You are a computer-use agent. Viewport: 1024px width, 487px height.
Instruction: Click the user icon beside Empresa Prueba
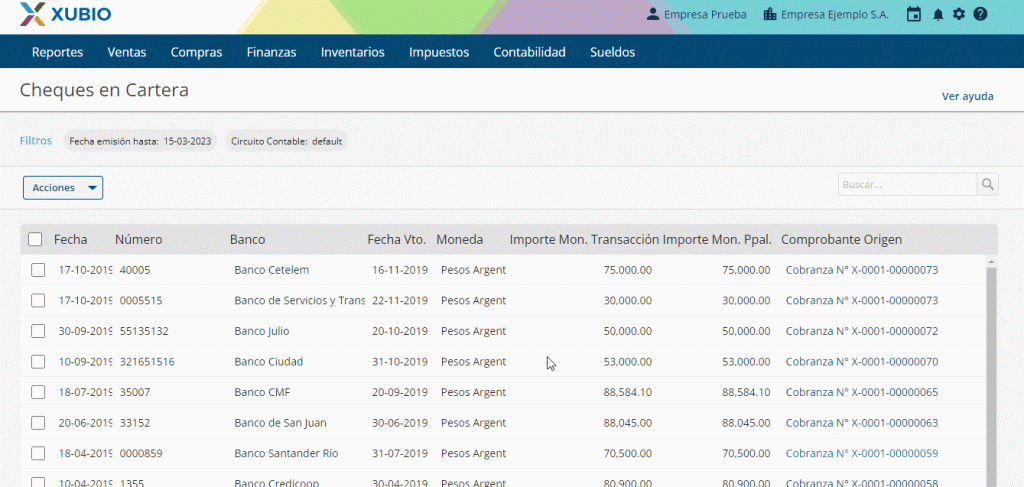652,14
